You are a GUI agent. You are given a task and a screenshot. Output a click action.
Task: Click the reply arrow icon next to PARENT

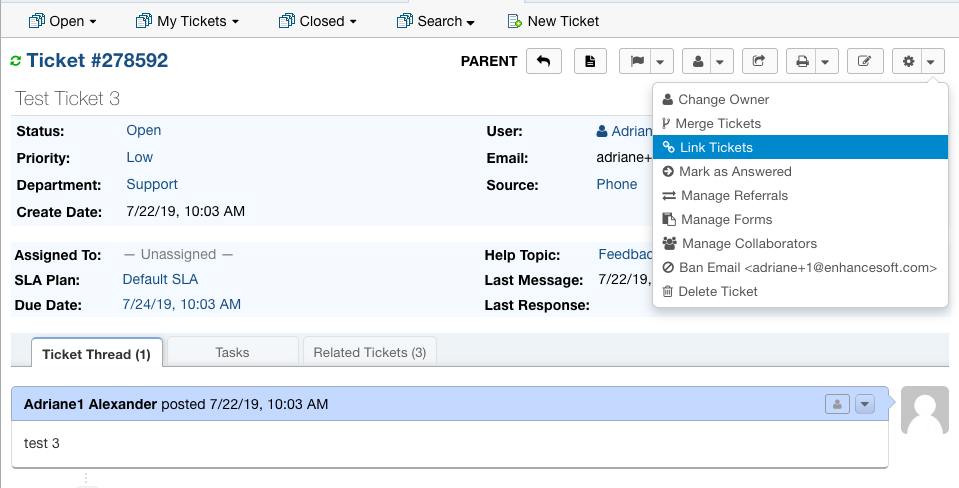click(x=543, y=62)
